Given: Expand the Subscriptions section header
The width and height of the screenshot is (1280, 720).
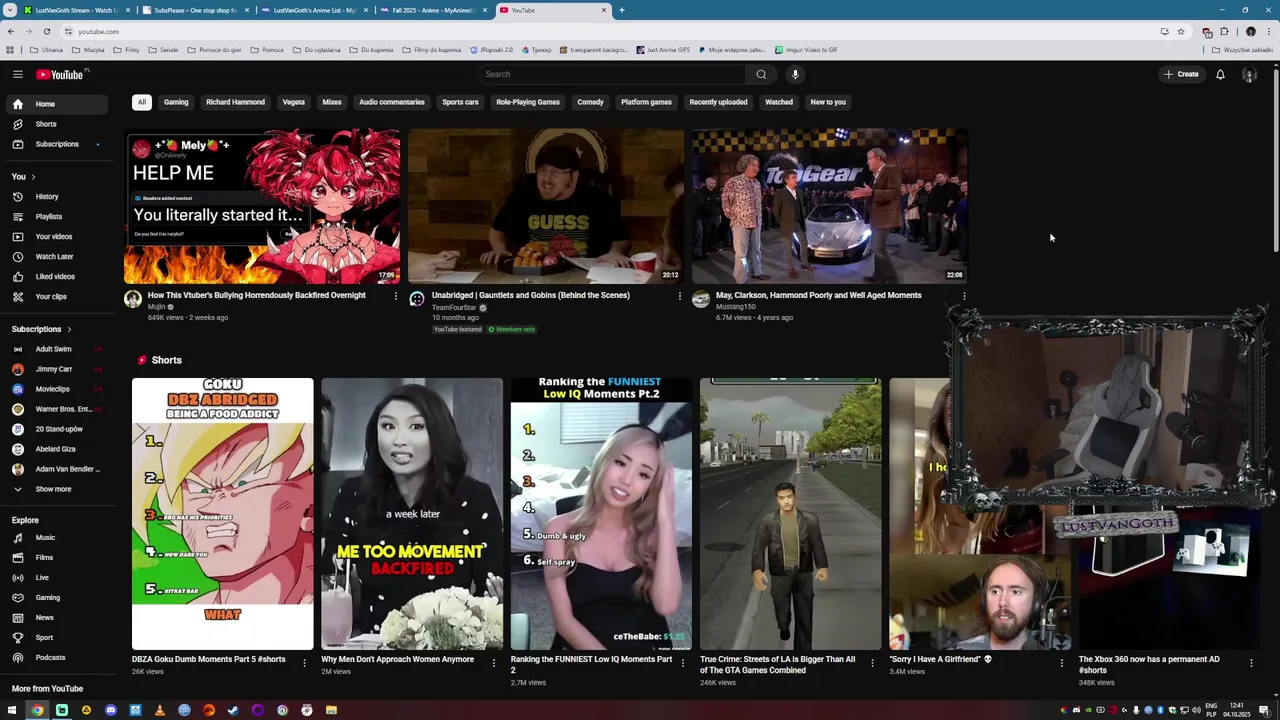Looking at the screenshot, I should tap(41, 329).
